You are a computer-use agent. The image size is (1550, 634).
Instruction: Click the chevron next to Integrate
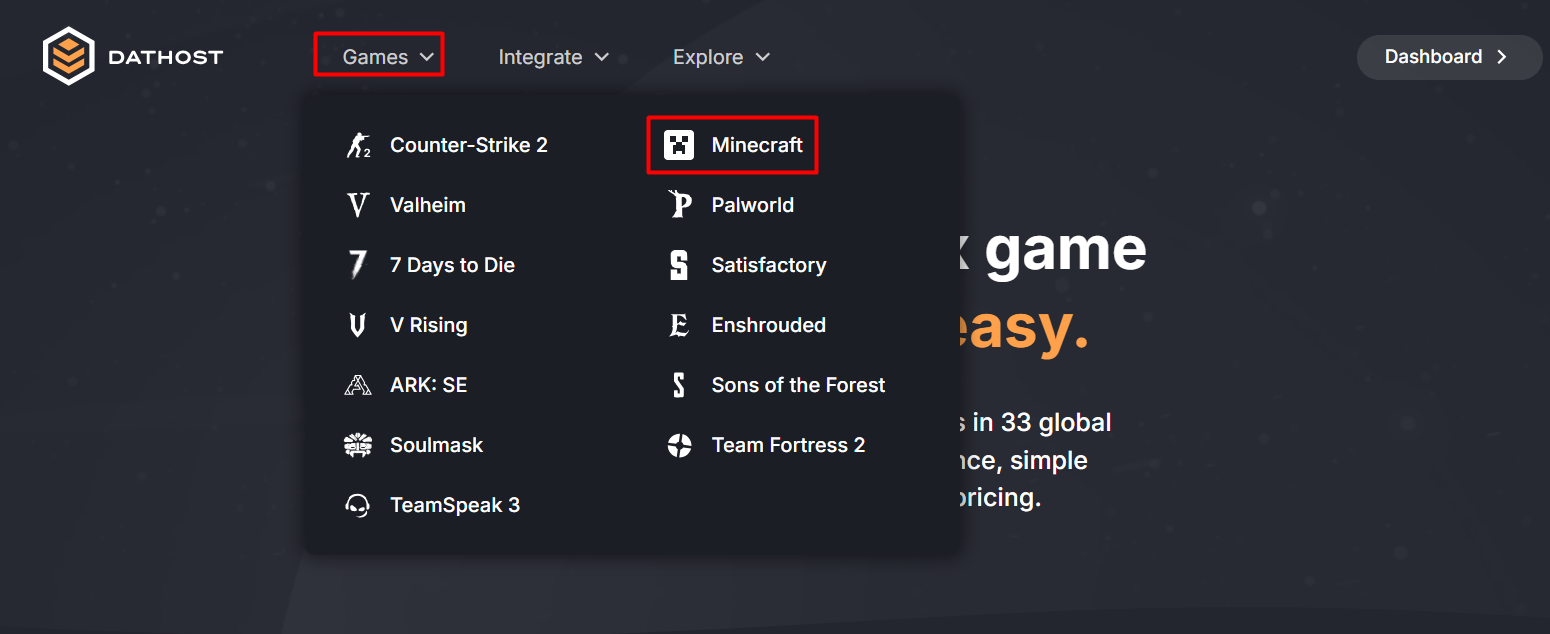pyautogui.click(x=602, y=57)
